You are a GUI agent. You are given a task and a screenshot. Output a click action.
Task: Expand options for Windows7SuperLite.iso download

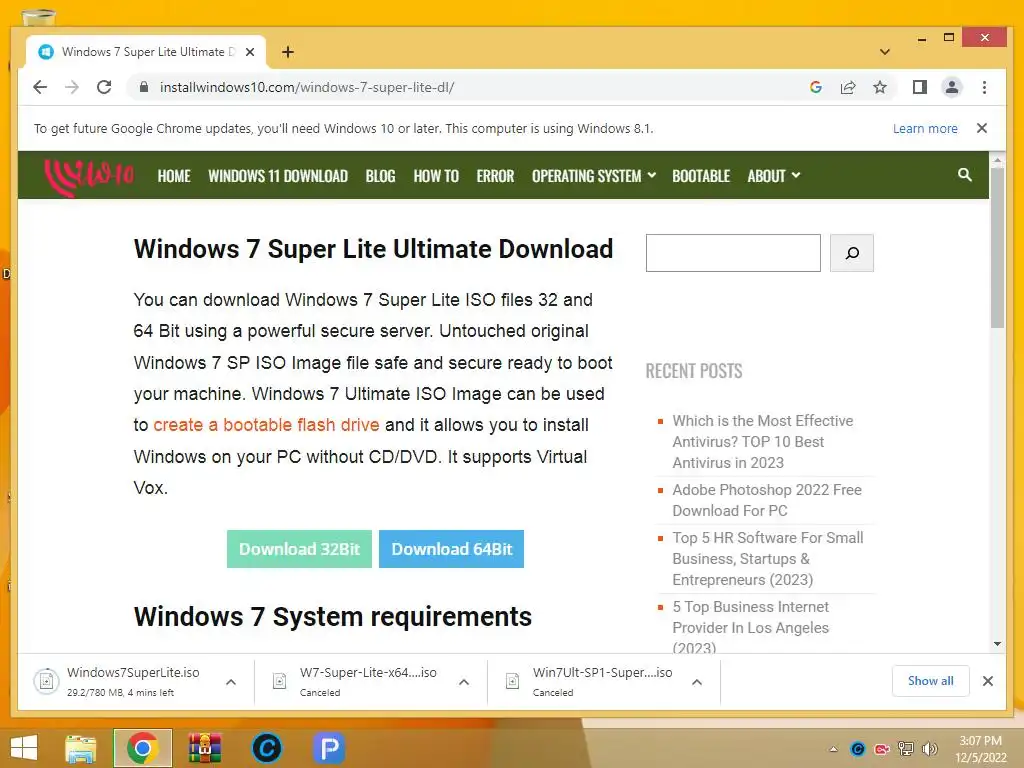pos(231,682)
